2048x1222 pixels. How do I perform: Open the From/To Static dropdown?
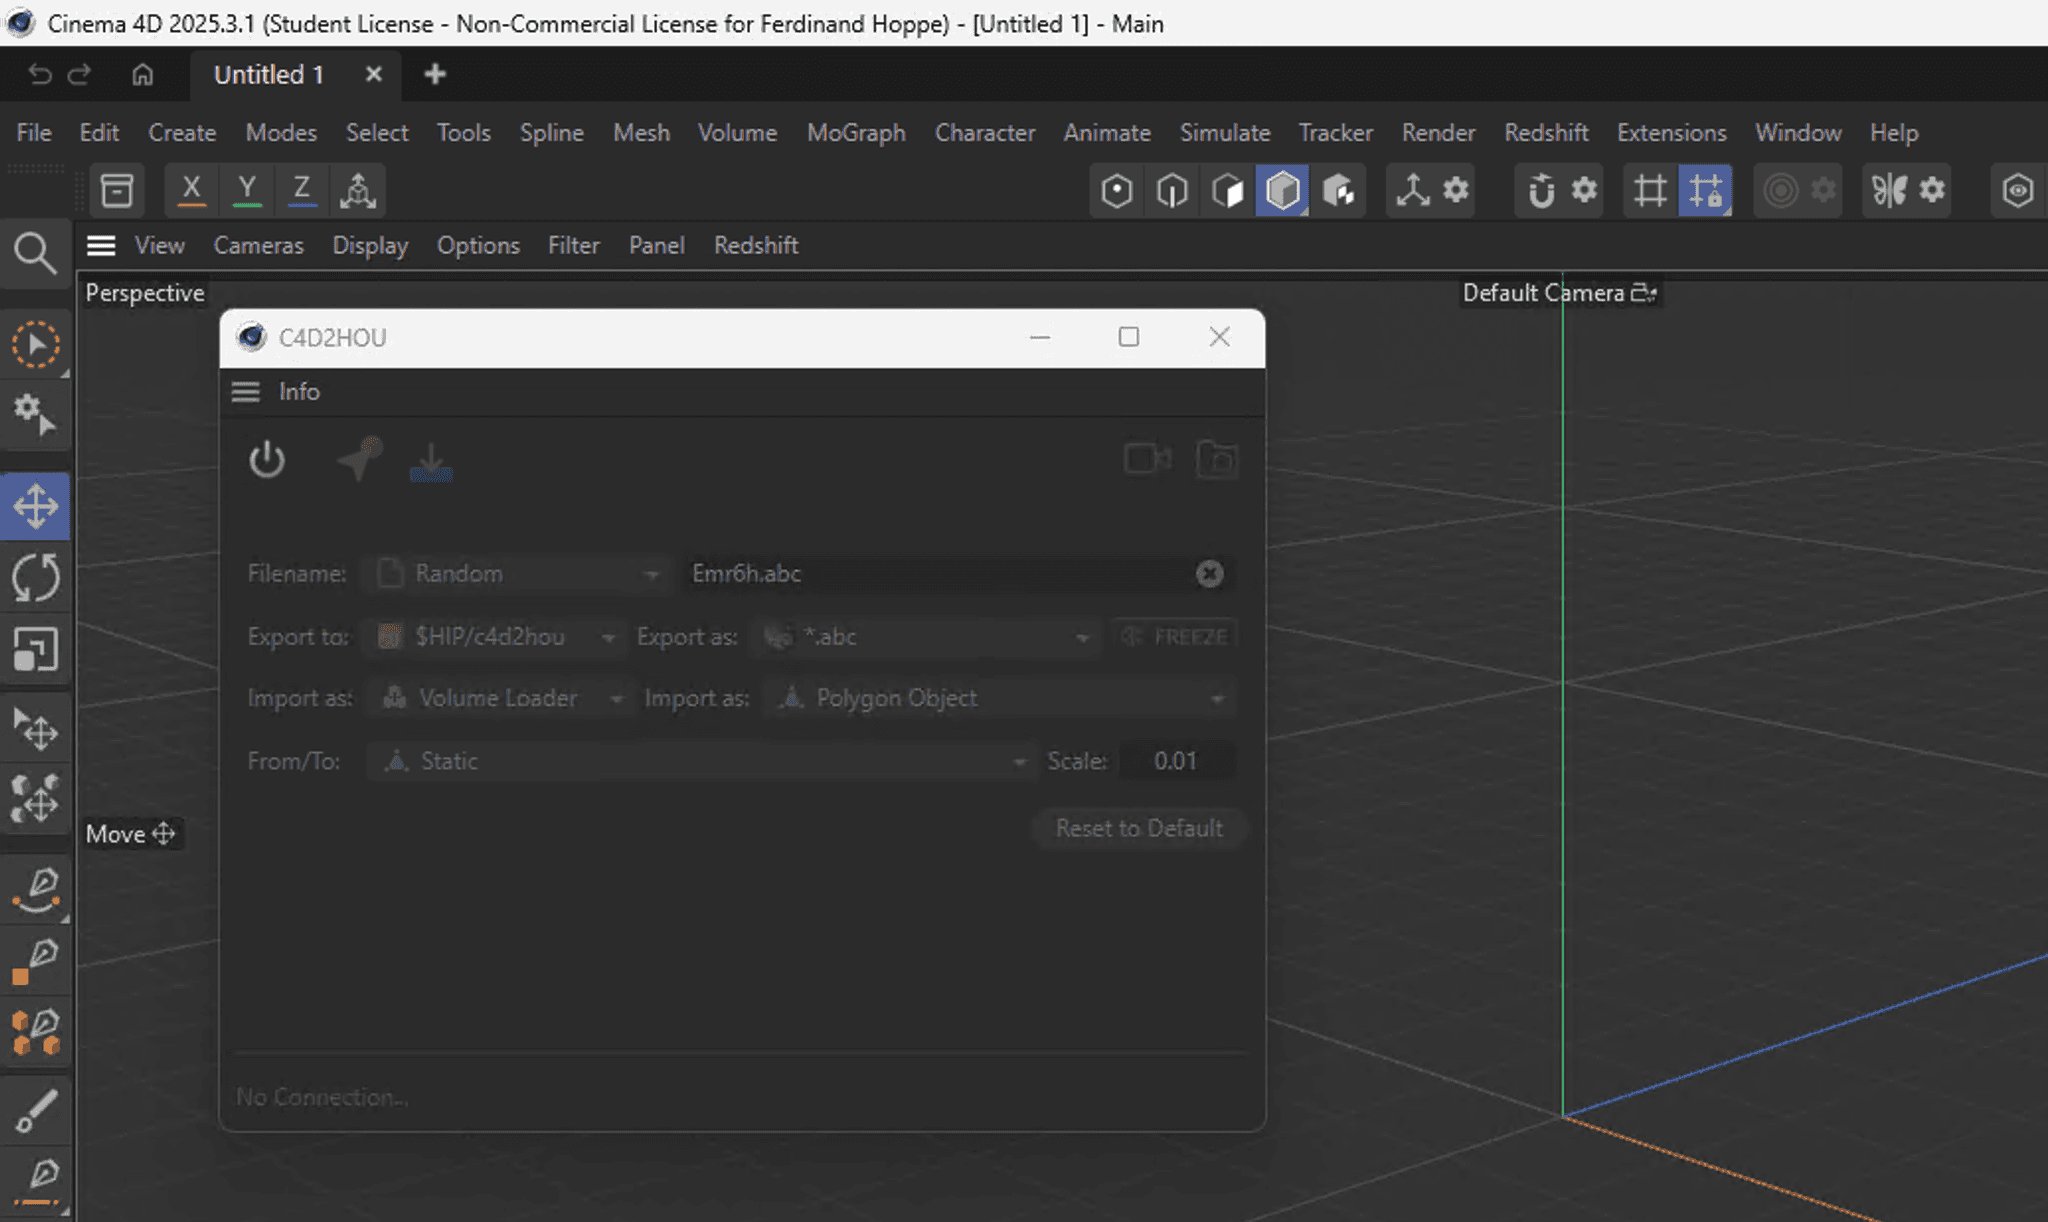click(x=1019, y=761)
